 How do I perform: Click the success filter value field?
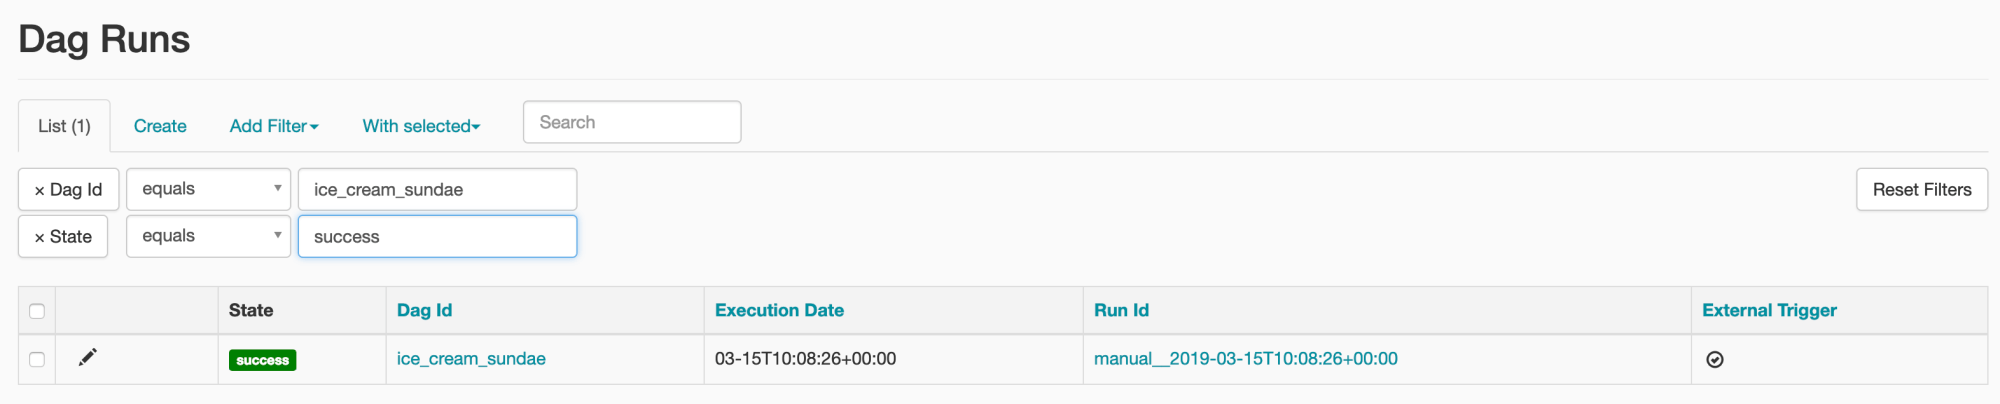pos(437,236)
